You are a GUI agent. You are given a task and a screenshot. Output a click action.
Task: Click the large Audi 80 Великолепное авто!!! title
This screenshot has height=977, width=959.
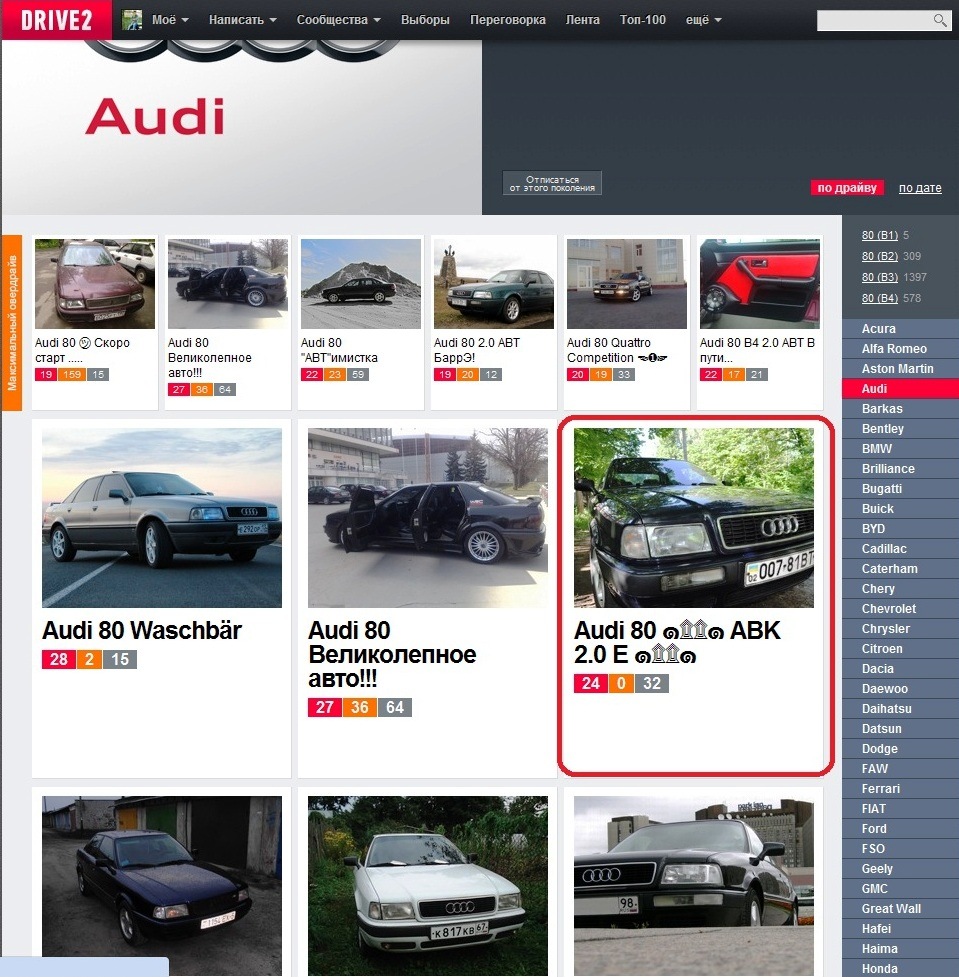pyautogui.click(x=392, y=654)
